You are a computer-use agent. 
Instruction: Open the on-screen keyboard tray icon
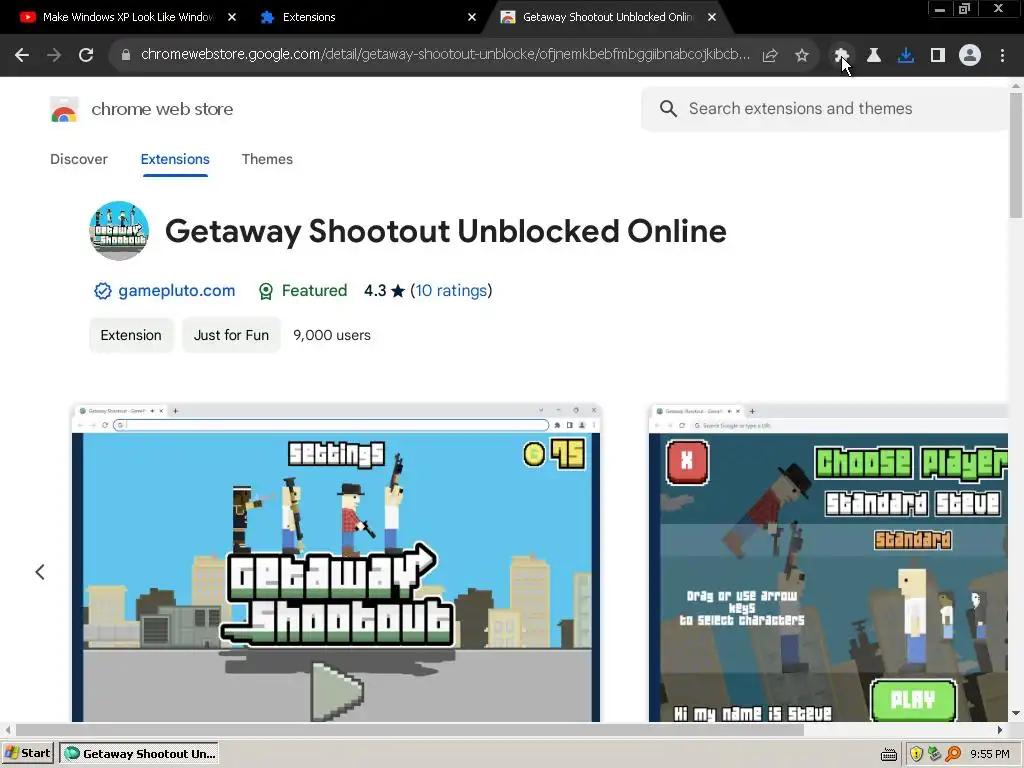click(x=889, y=754)
